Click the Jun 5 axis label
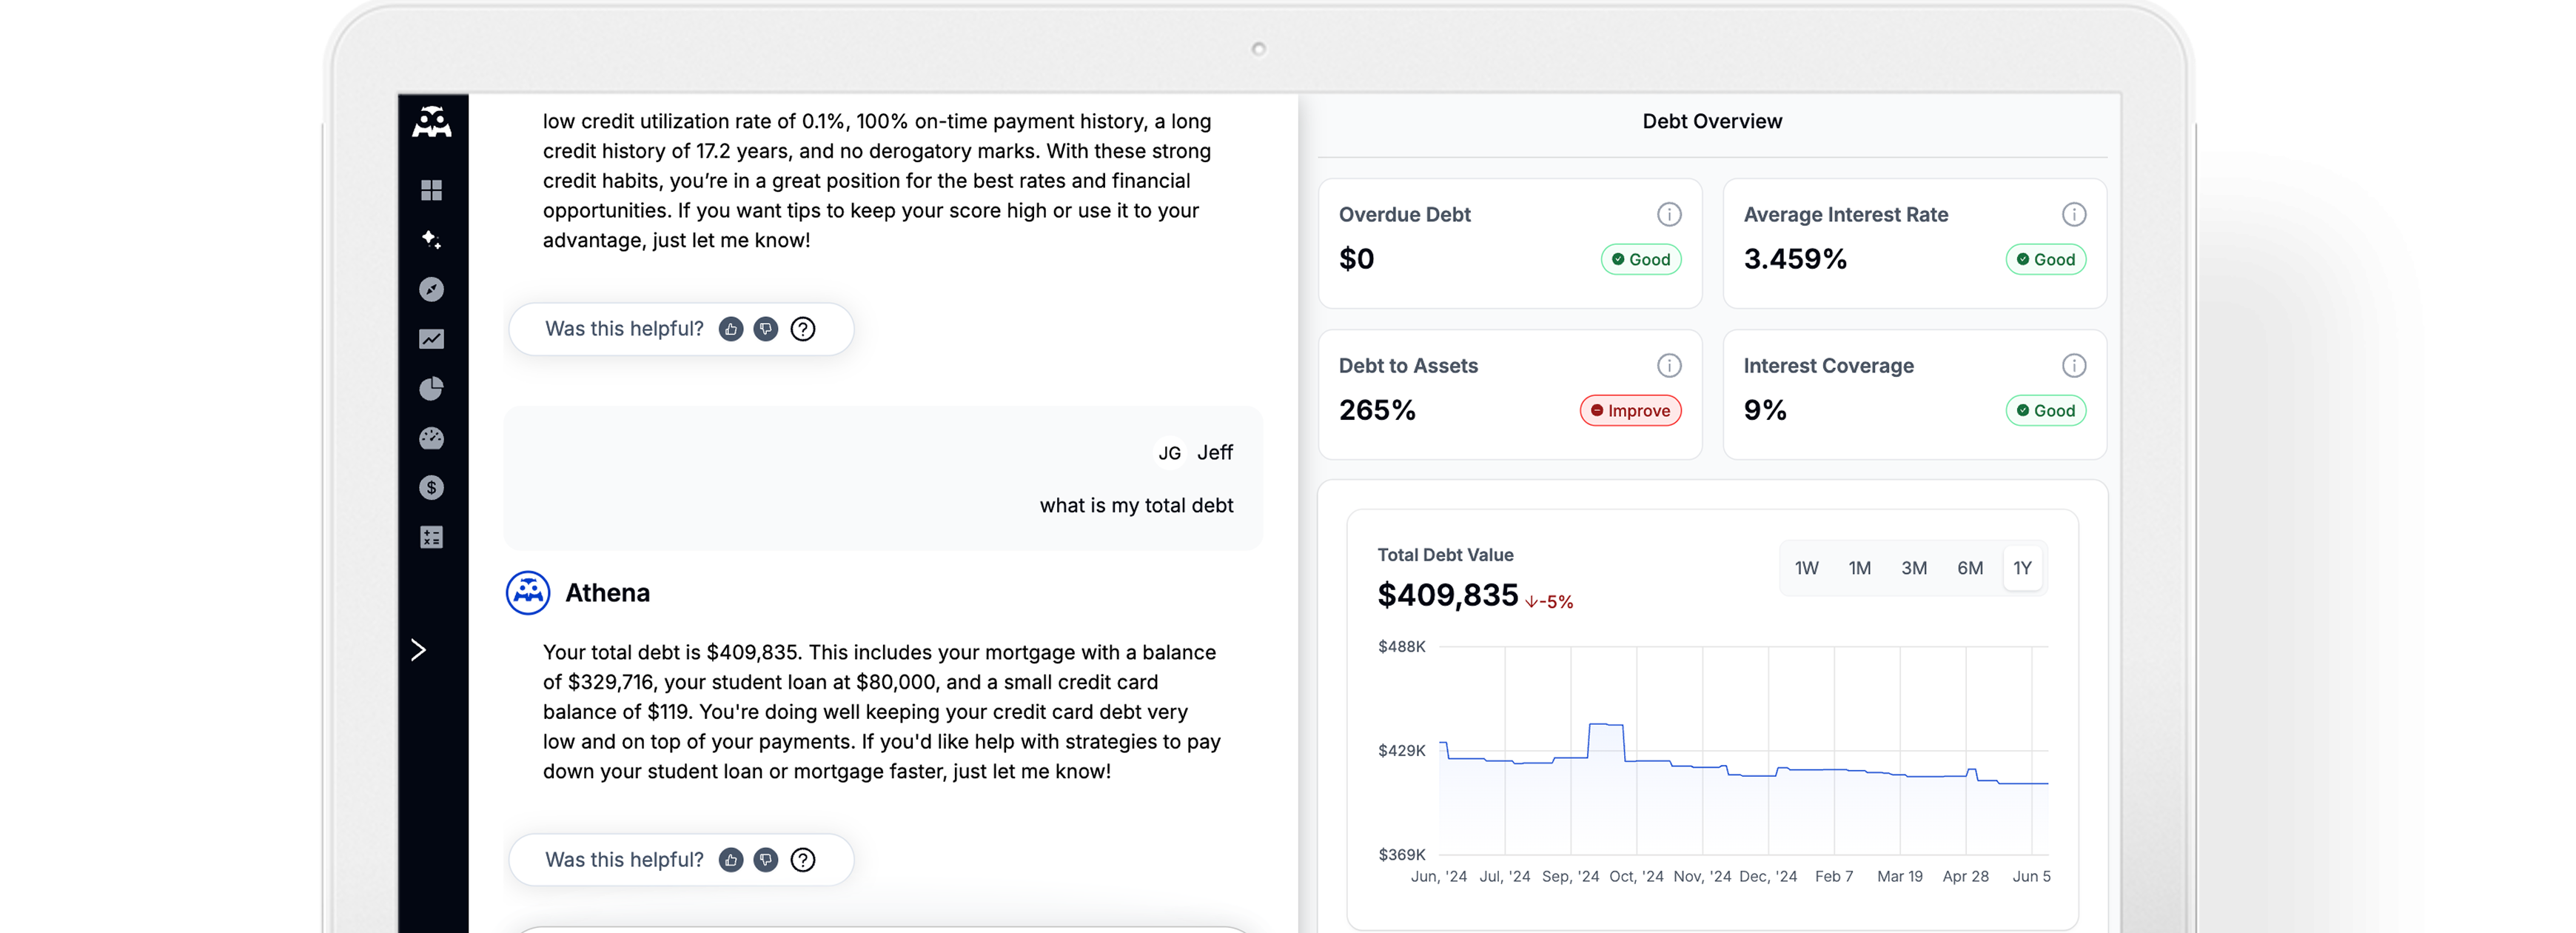Screen dimensions: 2576x933 [2031, 877]
